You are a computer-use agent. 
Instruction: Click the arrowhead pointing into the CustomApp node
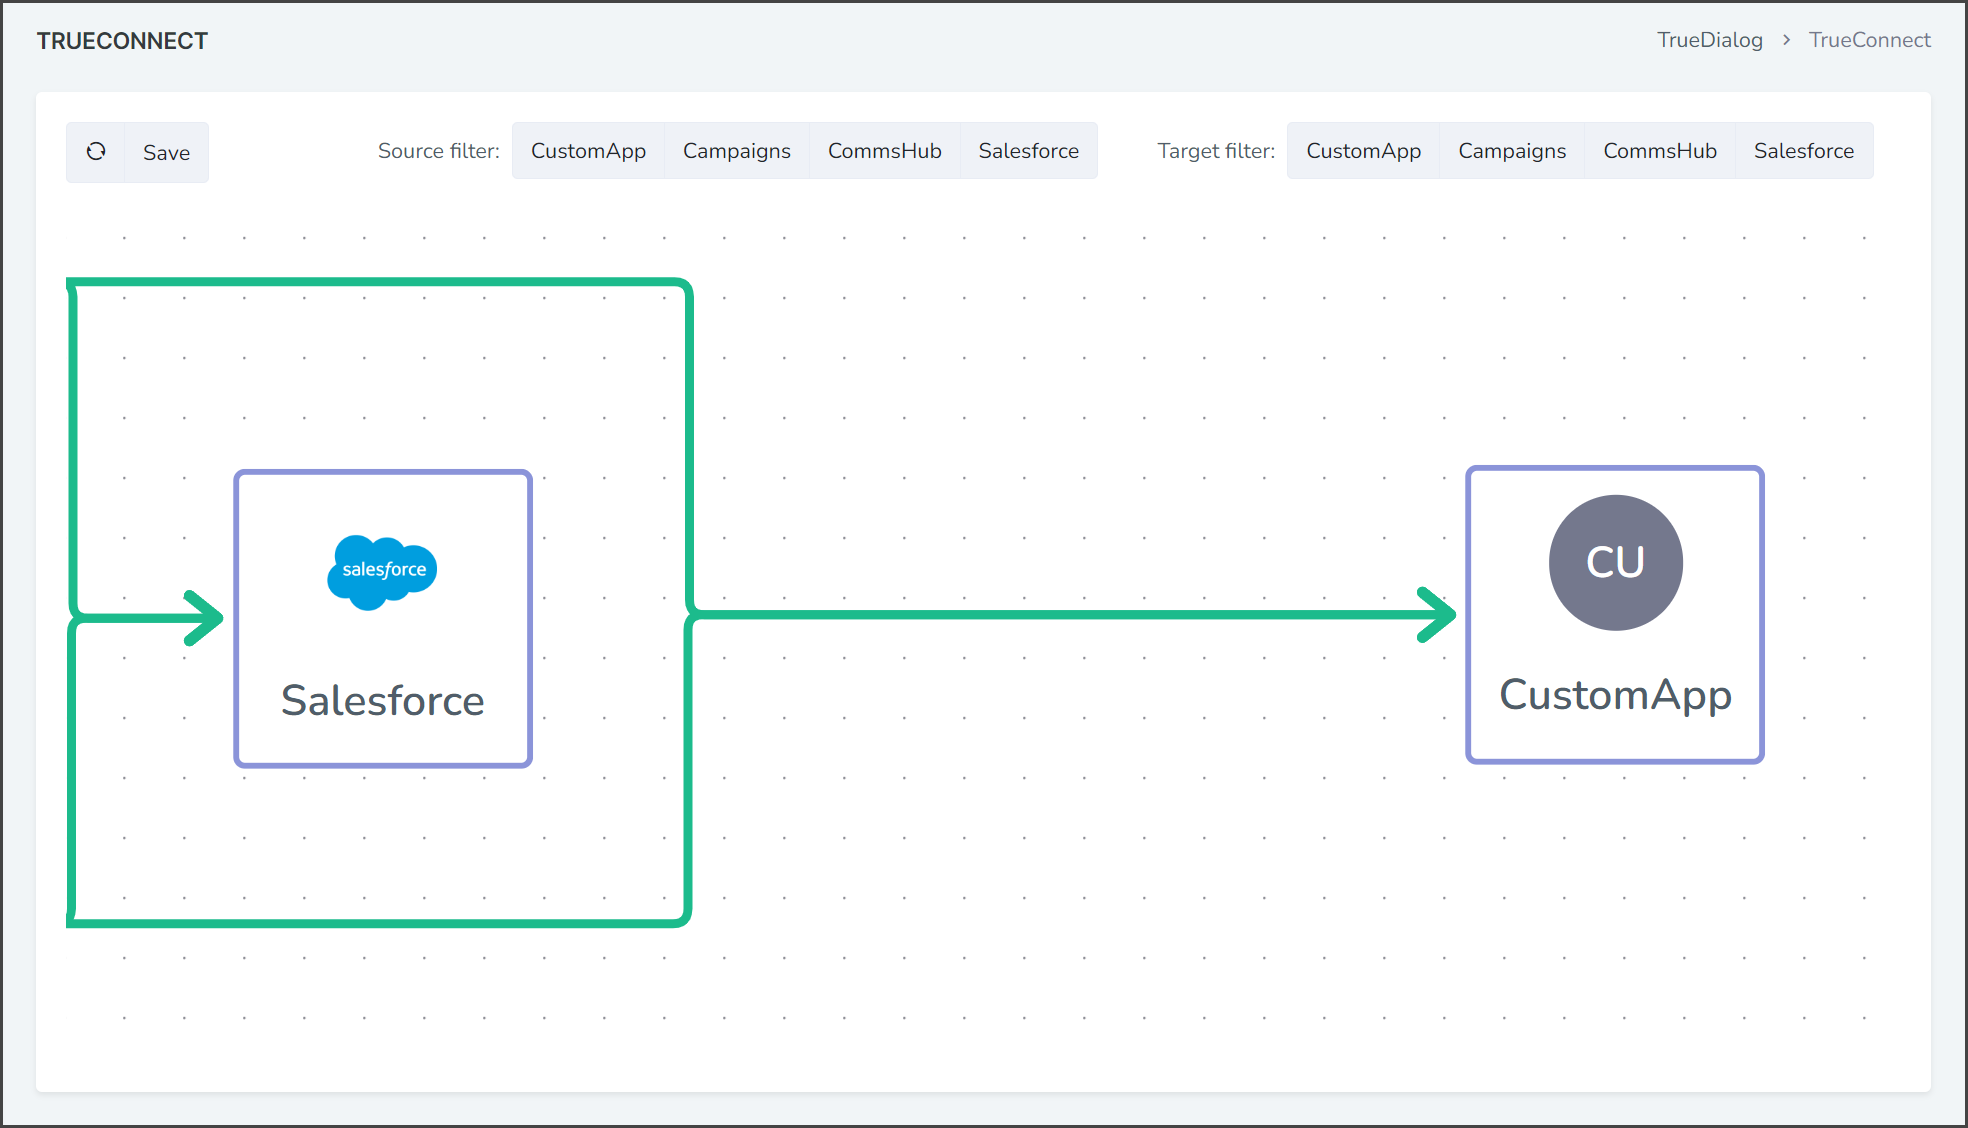[1437, 615]
